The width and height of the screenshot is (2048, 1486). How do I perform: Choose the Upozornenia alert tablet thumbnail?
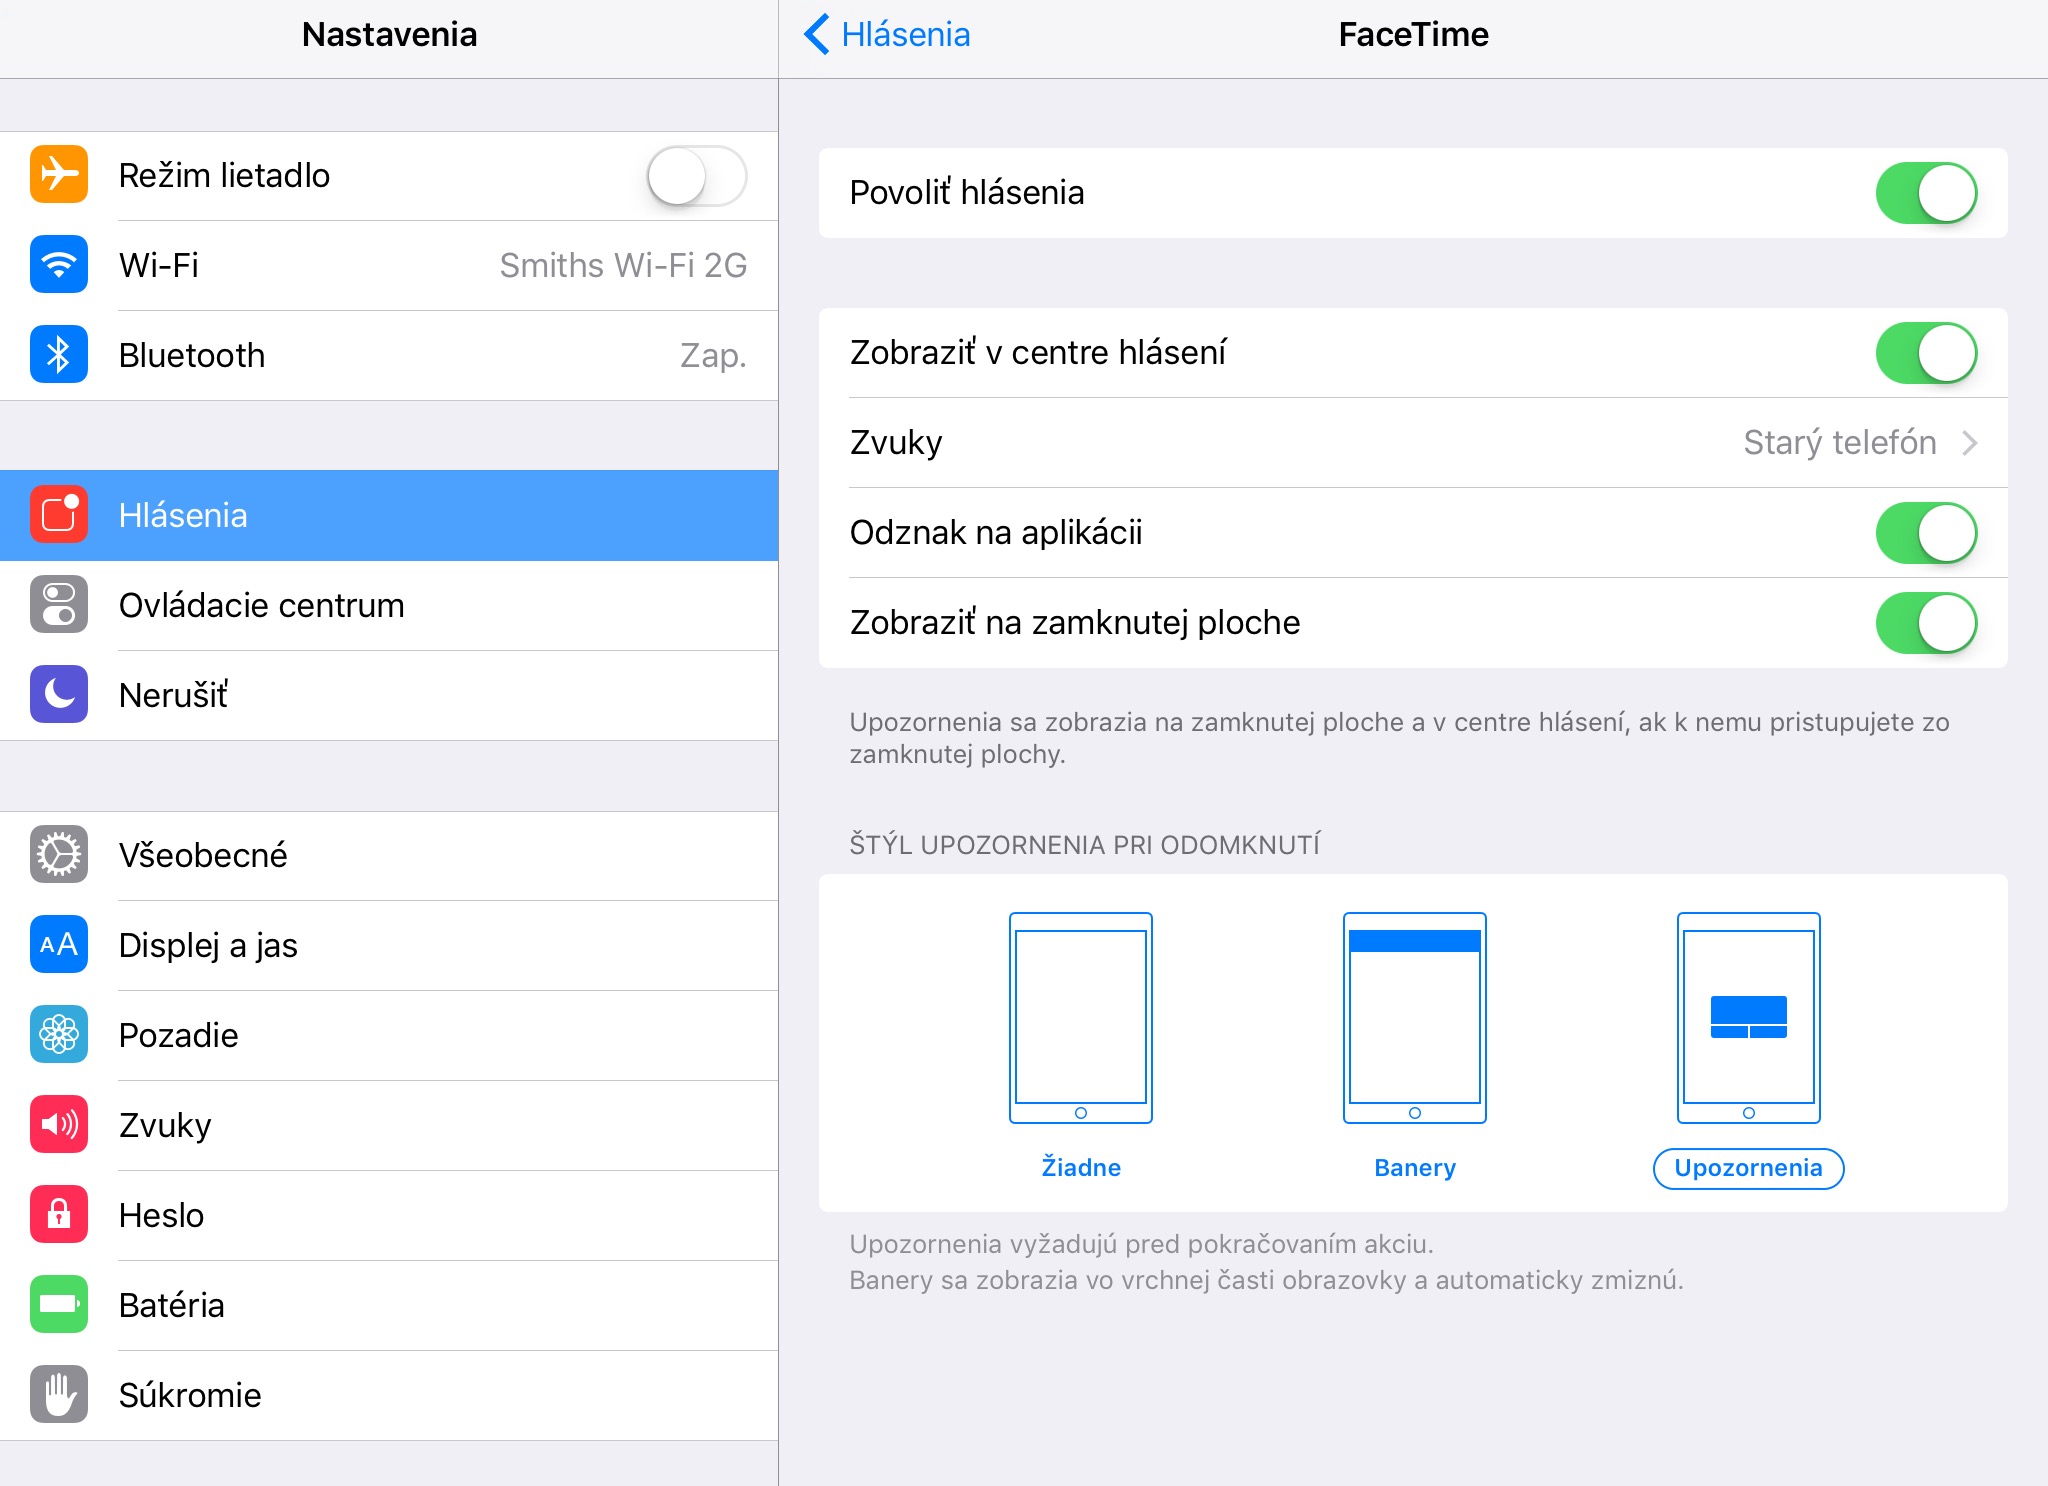[1748, 1018]
